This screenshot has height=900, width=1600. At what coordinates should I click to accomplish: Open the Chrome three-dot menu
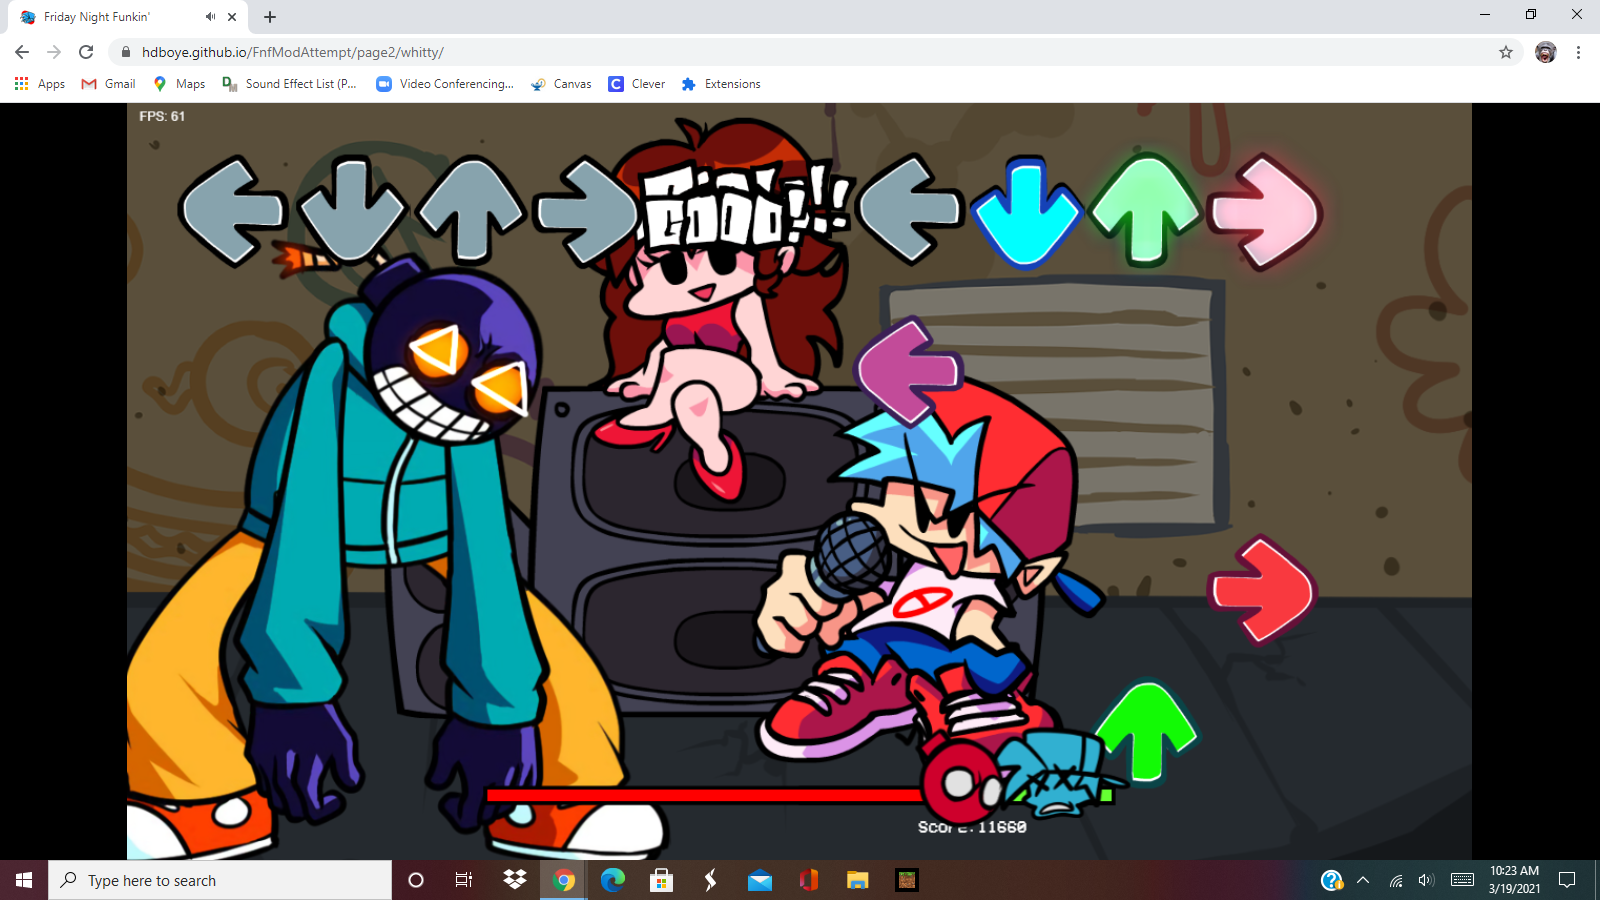point(1578,52)
